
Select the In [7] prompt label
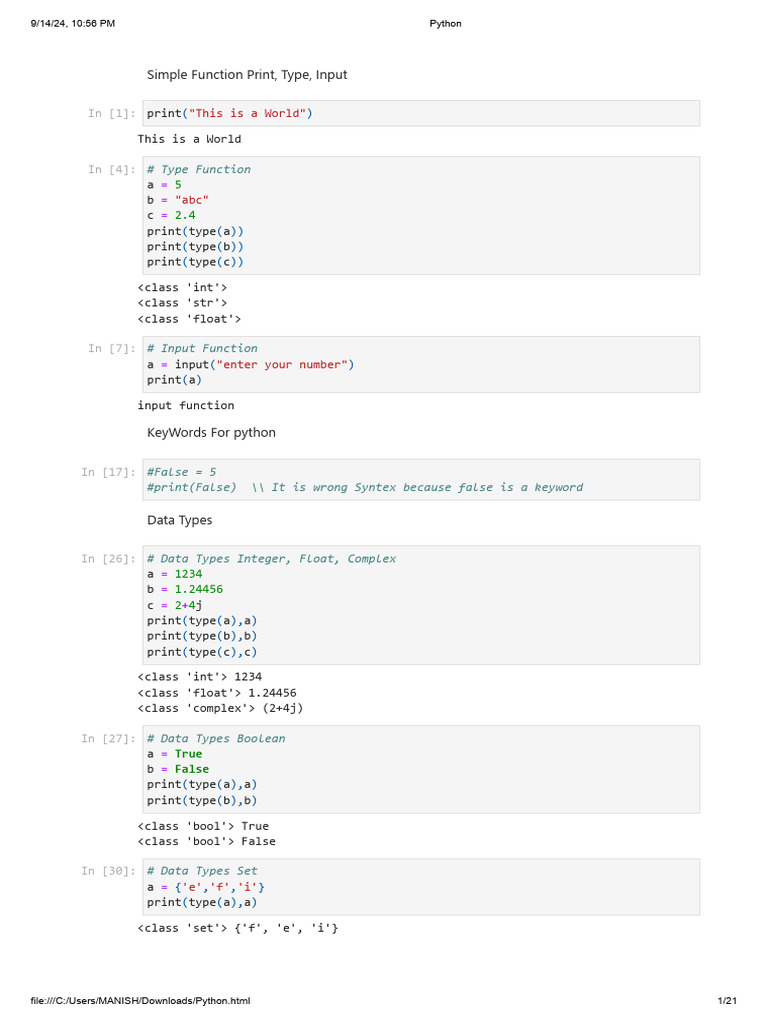click(x=112, y=349)
